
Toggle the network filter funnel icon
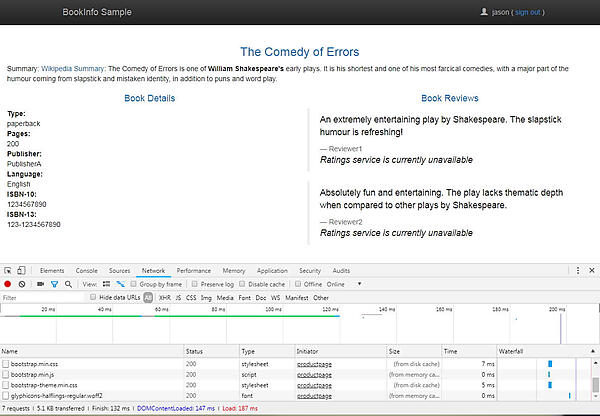(53, 284)
